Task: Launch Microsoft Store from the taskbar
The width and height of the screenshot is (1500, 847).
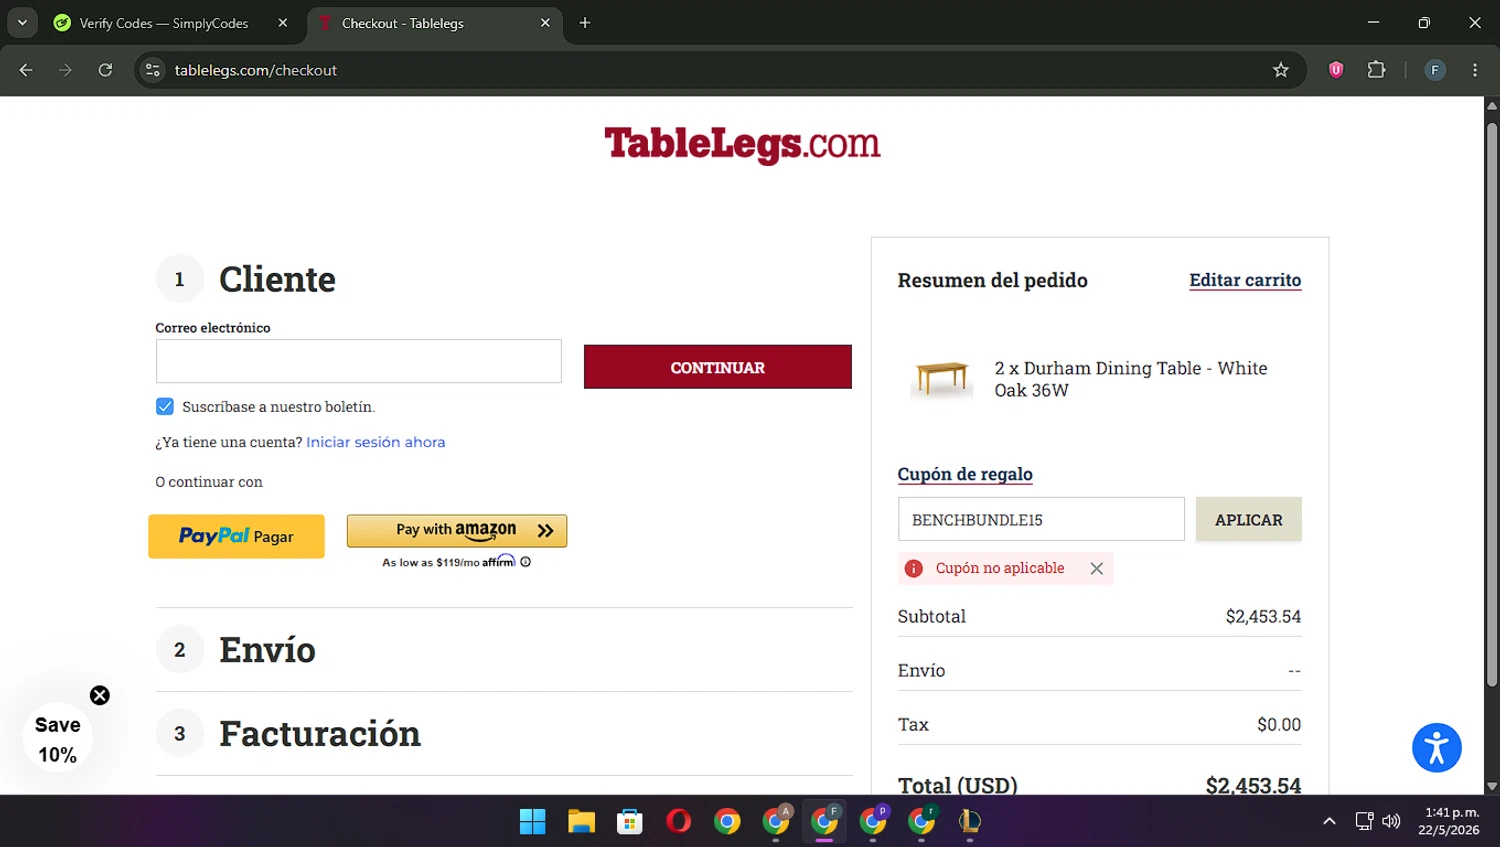Action: pyautogui.click(x=629, y=821)
